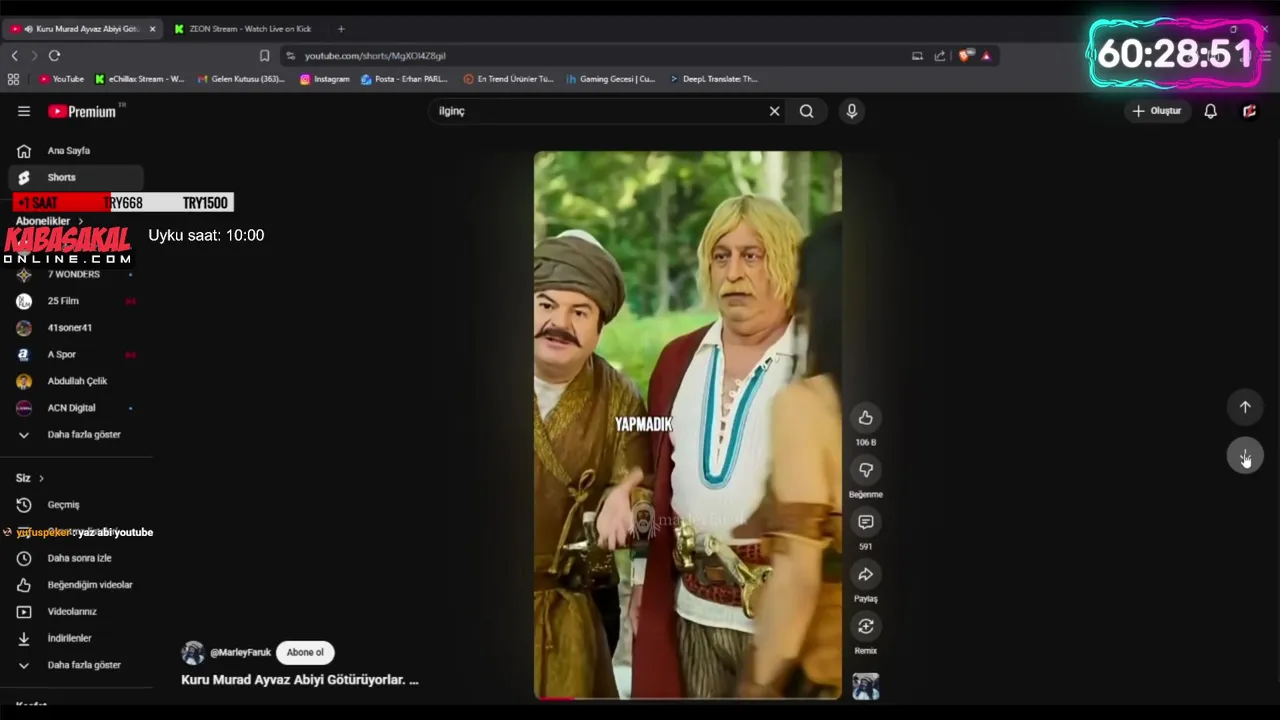
Task: Open a new browser tab
Action: 341,29
